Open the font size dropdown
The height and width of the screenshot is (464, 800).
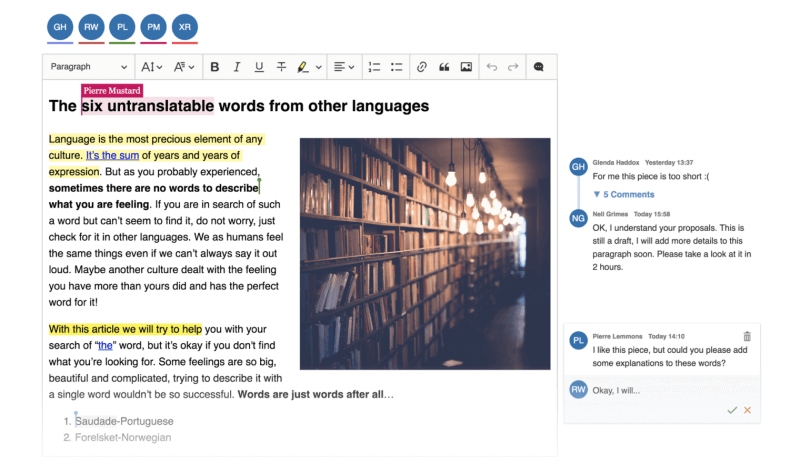pos(151,67)
